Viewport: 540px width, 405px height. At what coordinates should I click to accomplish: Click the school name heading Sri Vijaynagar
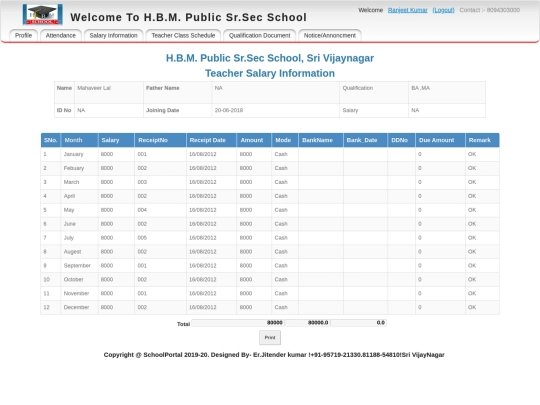pos(270,58)
